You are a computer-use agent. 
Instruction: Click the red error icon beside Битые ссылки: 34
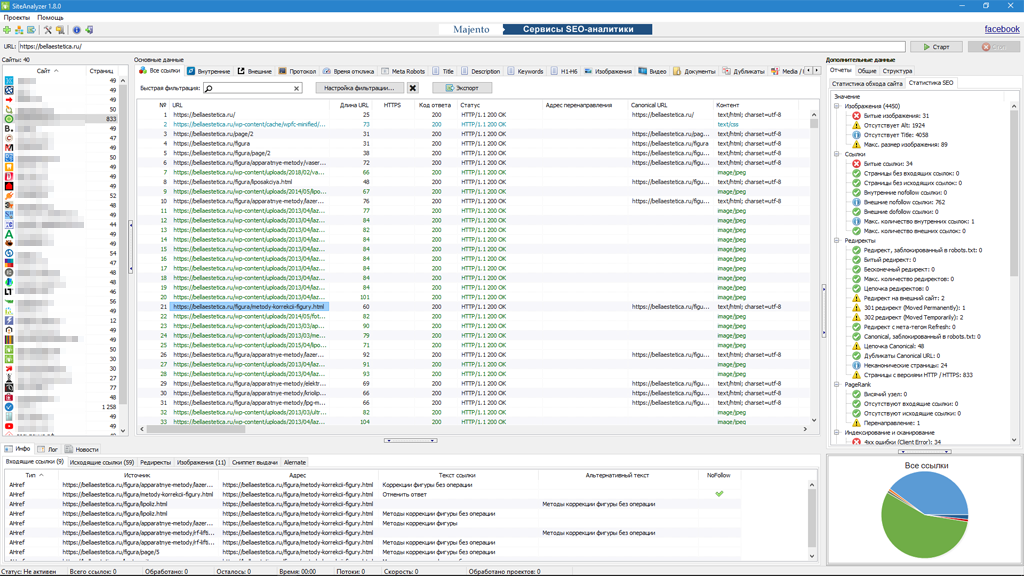856,164
